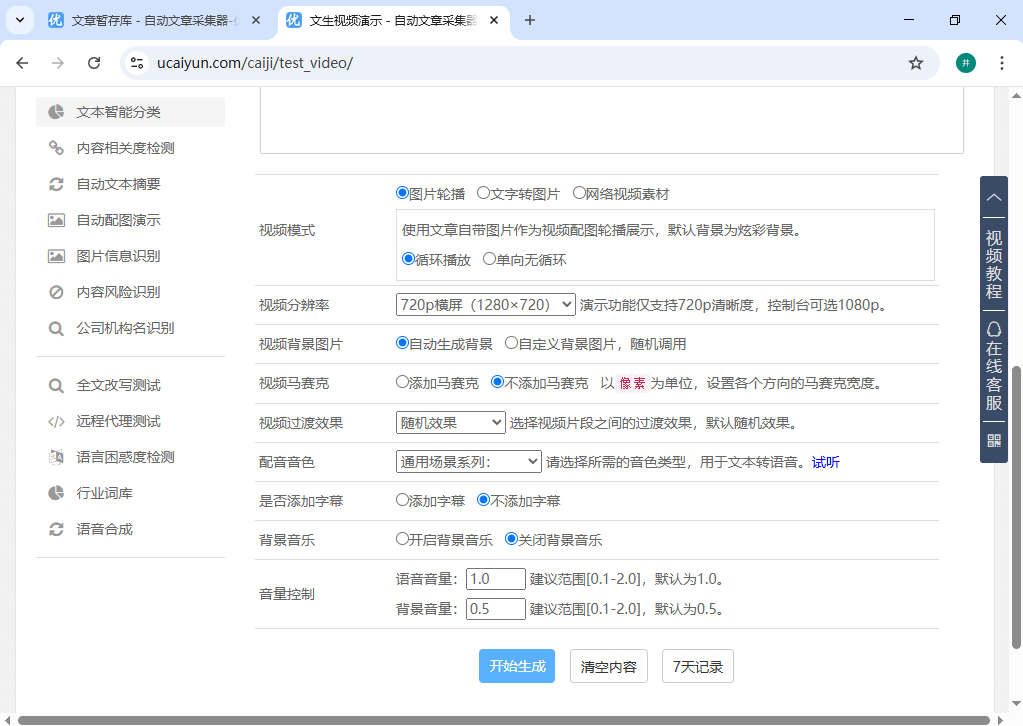Click the 试听 preview link
The image size is (1023, 726).
point(824,462)
